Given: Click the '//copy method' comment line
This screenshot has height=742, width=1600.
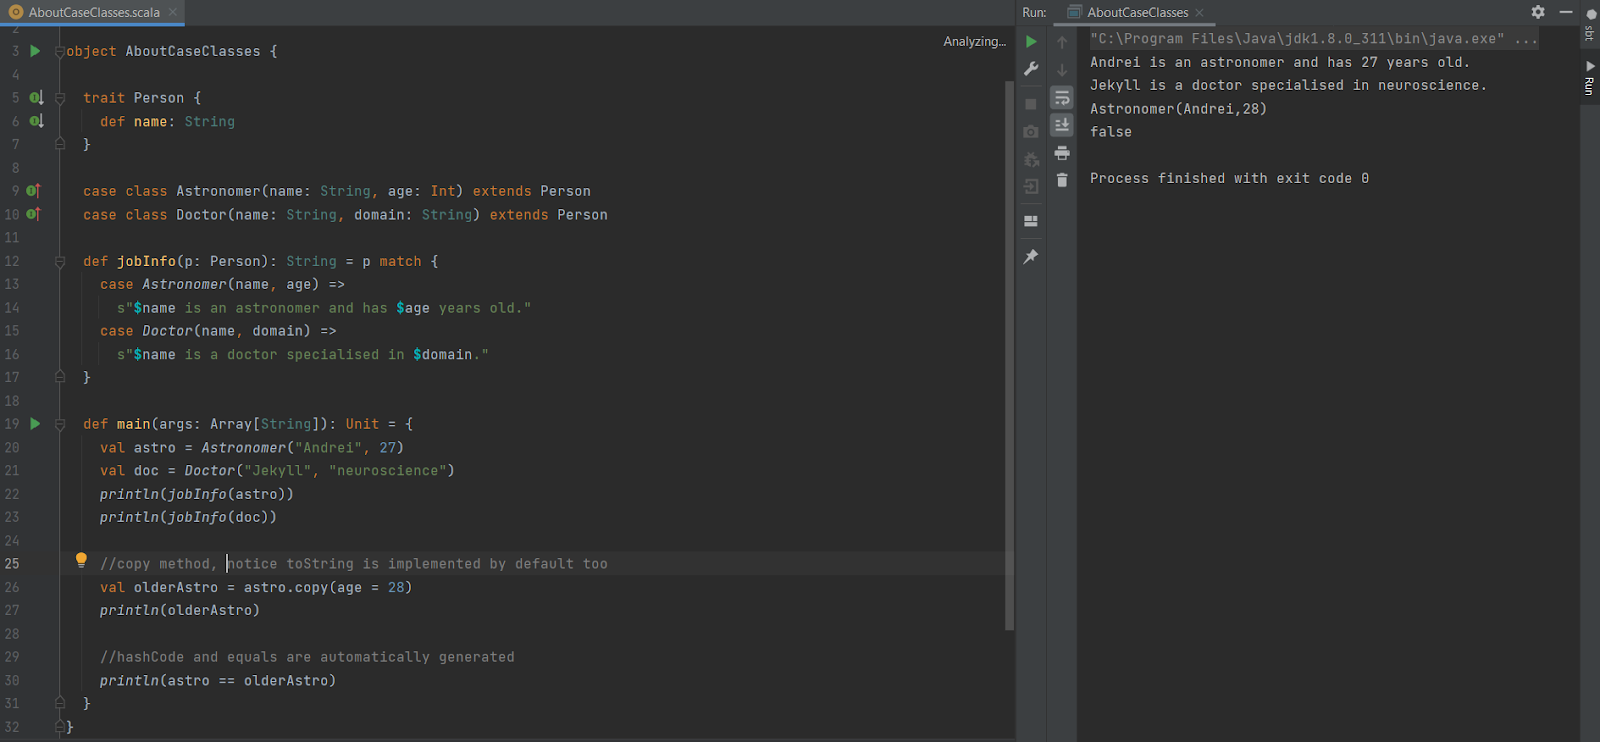Looking at the screenshot, I should 353,564.
